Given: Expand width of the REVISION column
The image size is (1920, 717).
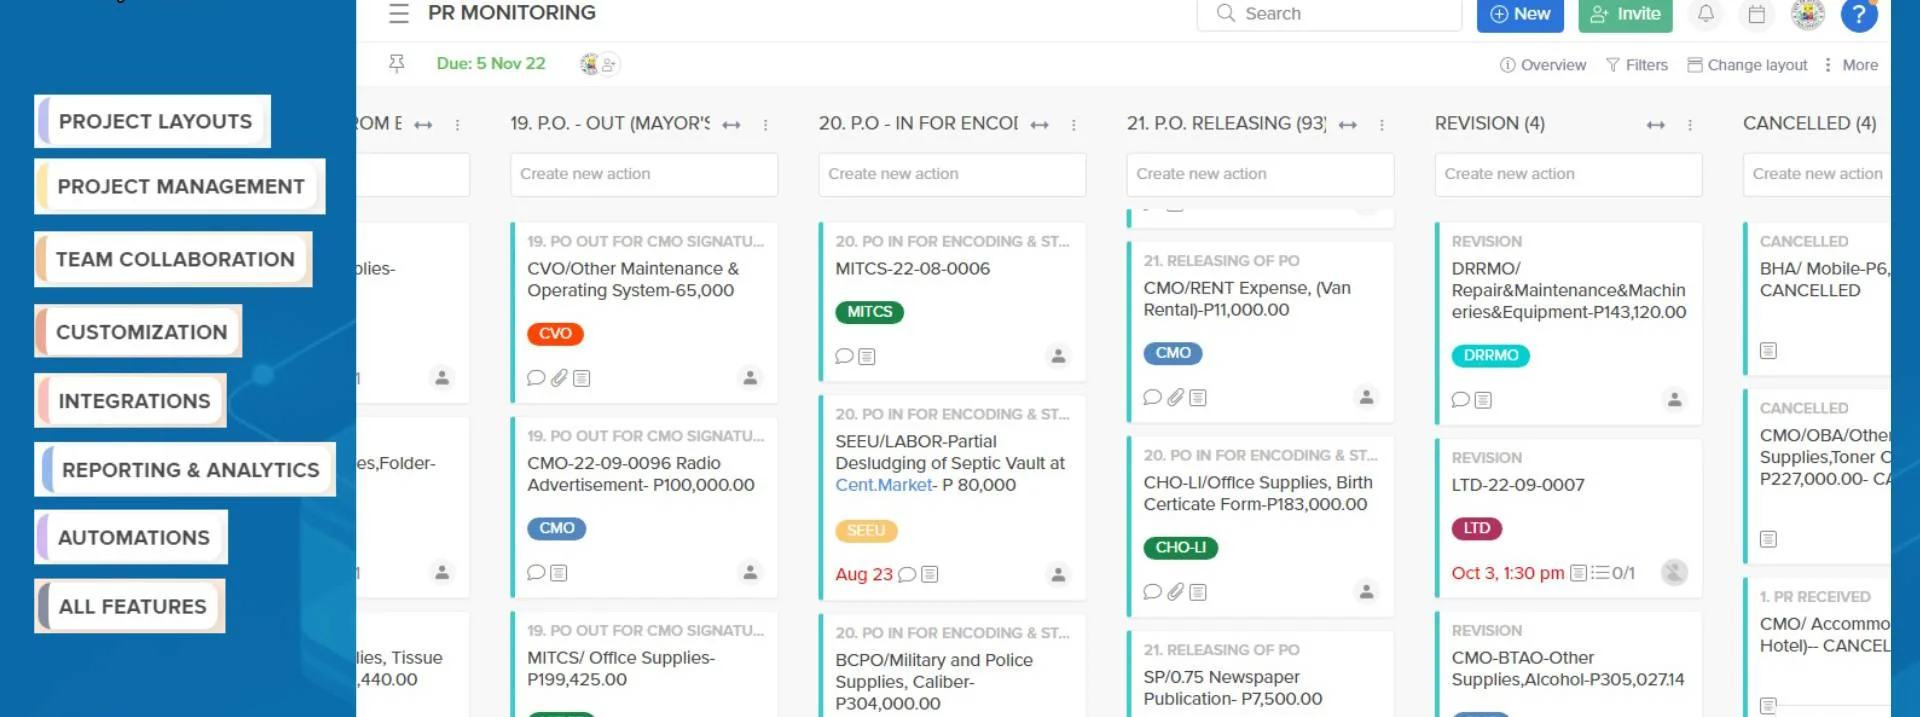Looking at the screenshot, I should [1656, 125].
